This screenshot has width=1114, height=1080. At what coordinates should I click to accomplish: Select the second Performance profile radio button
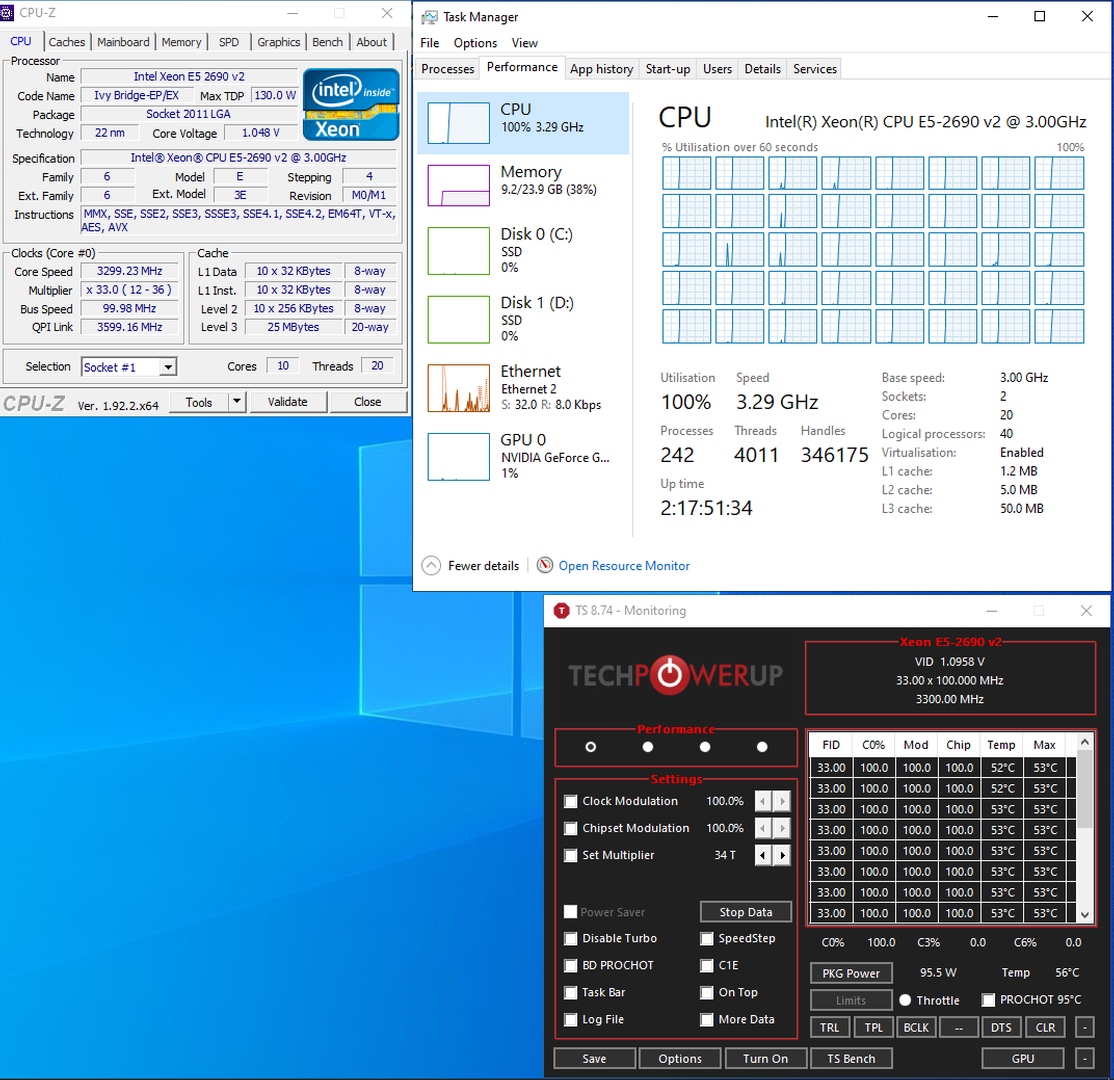tap(647, 747)
